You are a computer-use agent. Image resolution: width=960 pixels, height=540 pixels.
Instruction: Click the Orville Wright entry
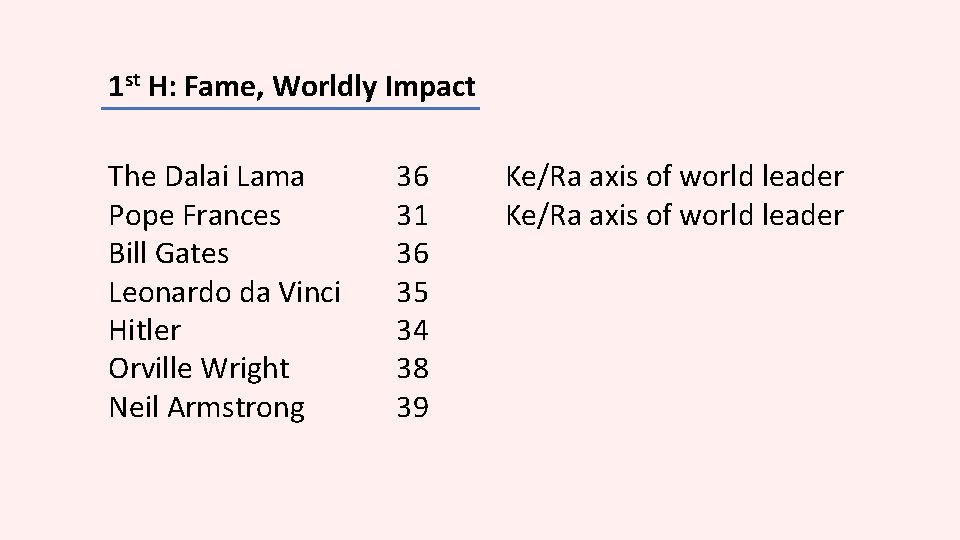pyautogui.click(x=198, y=369)
